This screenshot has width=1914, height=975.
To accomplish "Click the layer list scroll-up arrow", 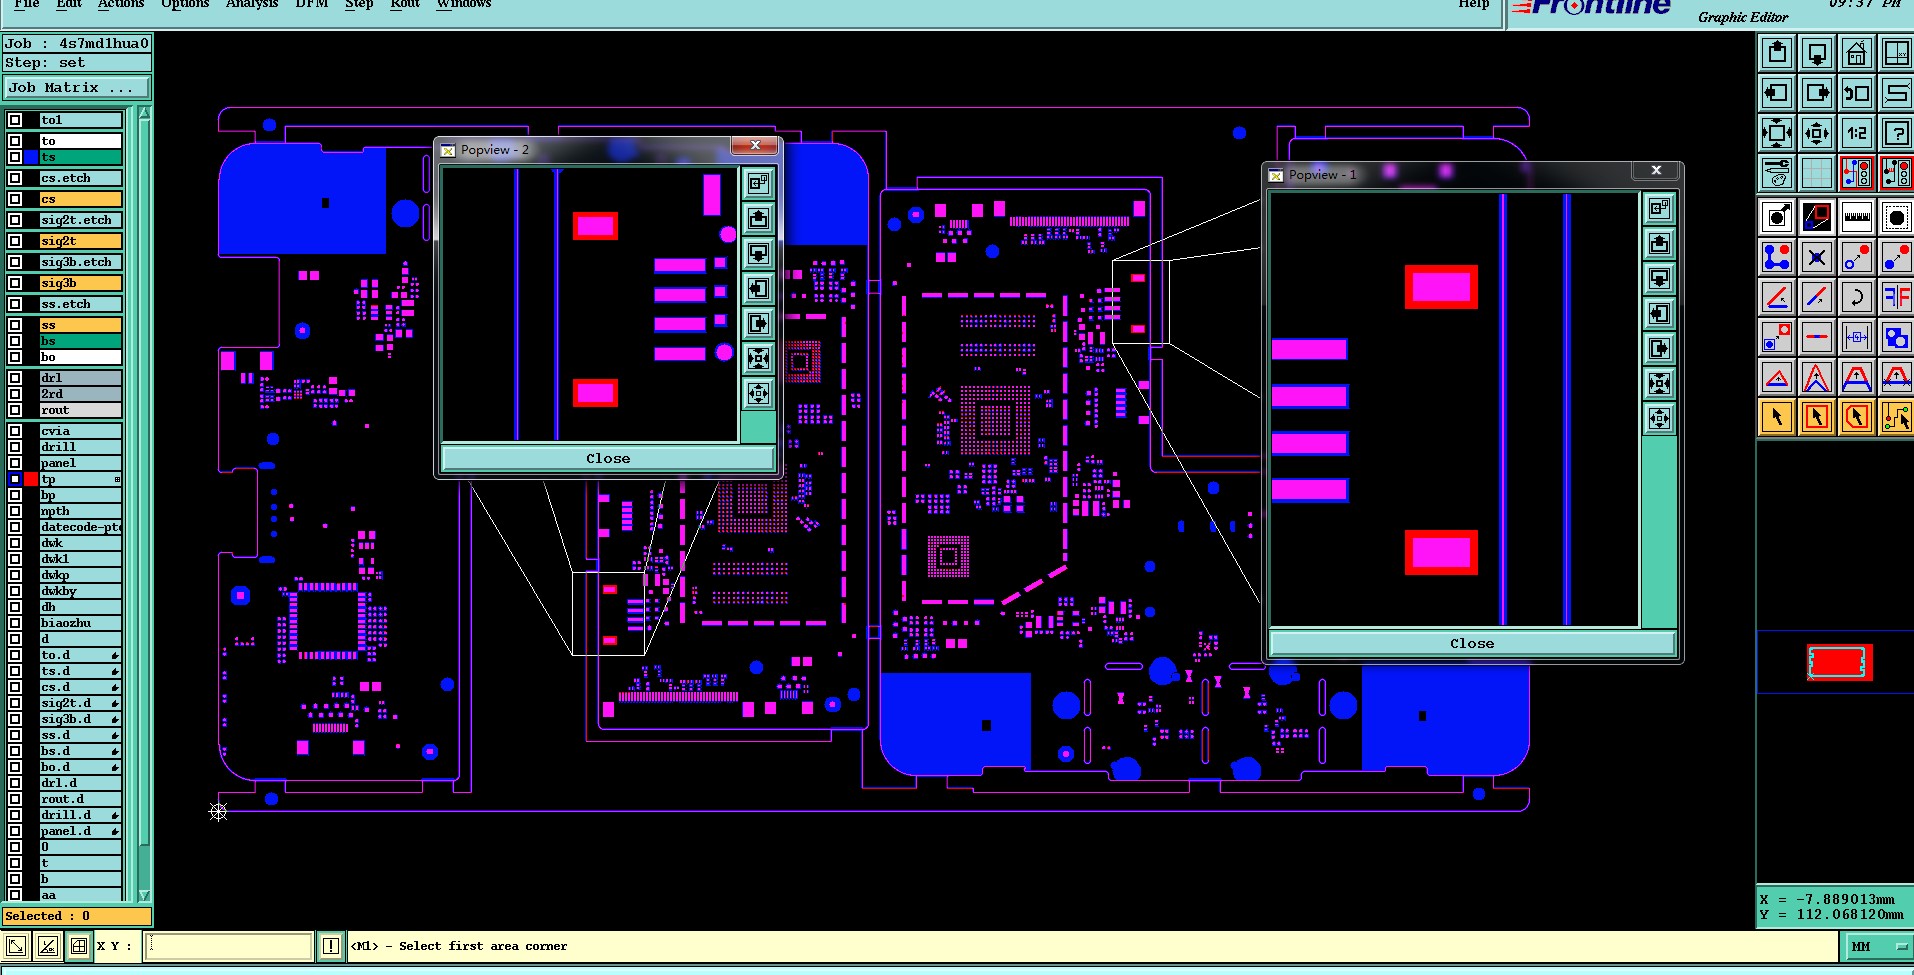I will point(144,115).
